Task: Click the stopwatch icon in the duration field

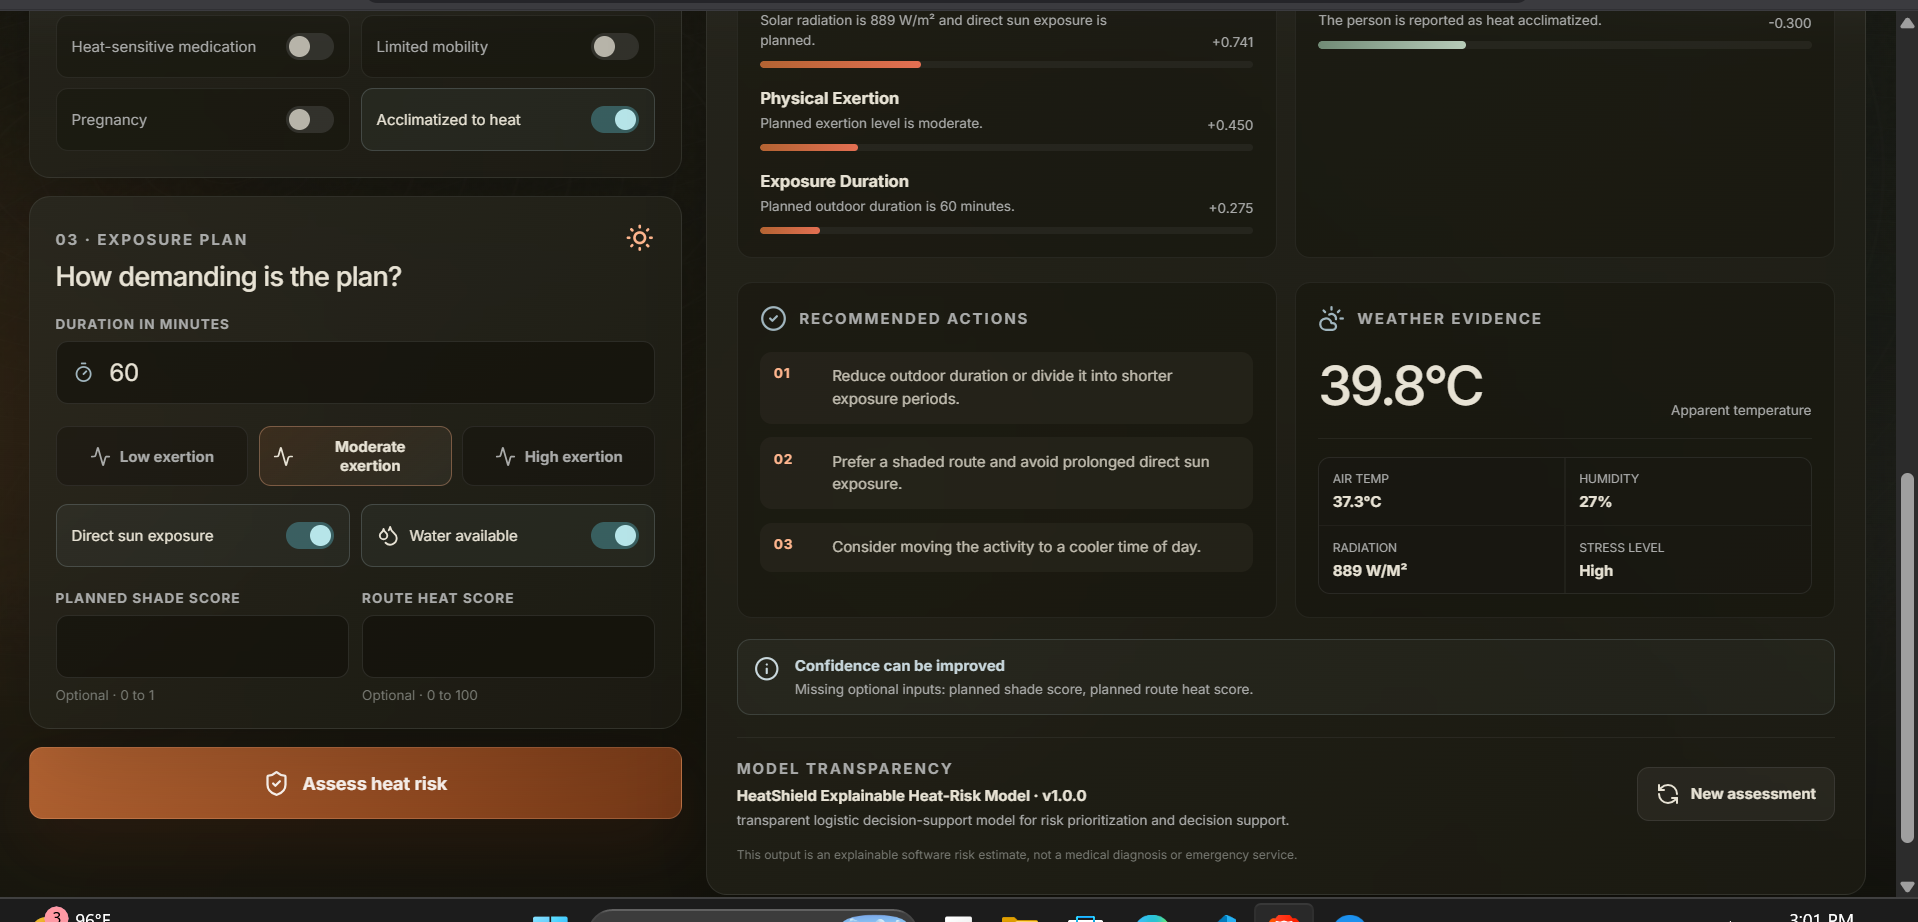Action: pyautogui.click(x=84, y=373)
